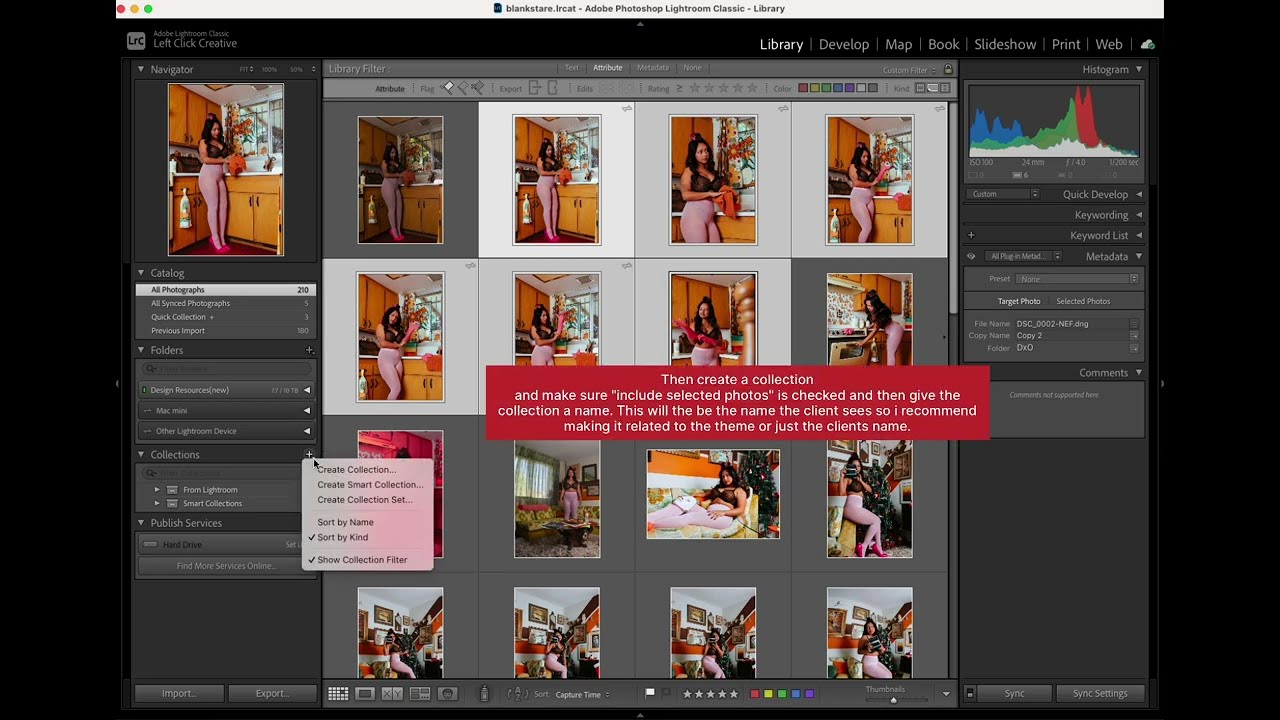Viewport: 1280px width, 720px height.
Task: Click the Lrc logo identity plate
Action: tap(136, 41)
